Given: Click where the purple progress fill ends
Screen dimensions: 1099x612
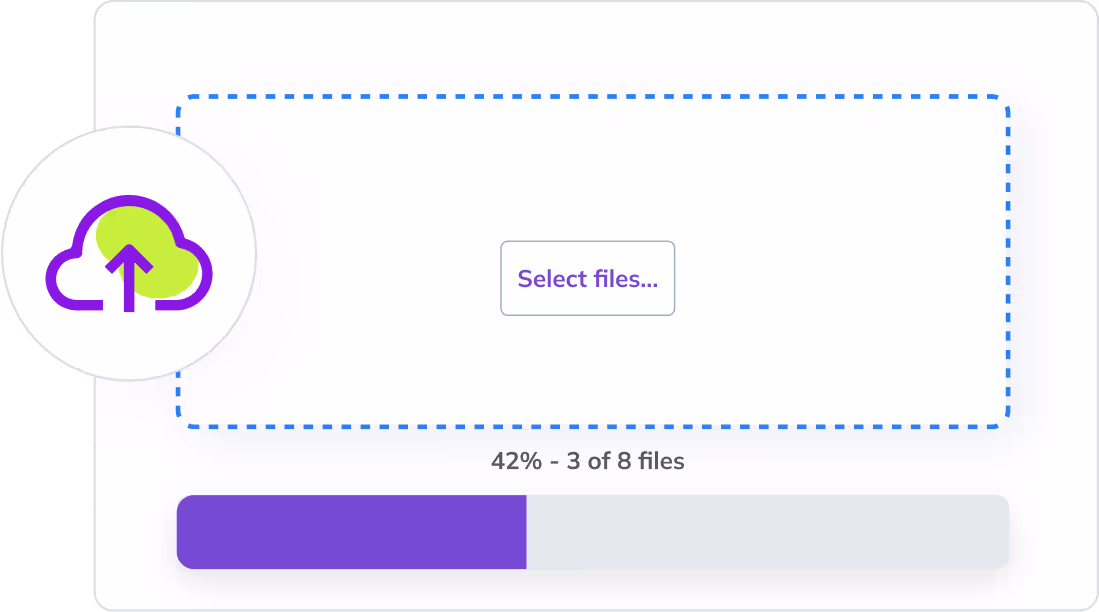Looking at the screenshot, I should pyautogui.click(x=526, y=532).
